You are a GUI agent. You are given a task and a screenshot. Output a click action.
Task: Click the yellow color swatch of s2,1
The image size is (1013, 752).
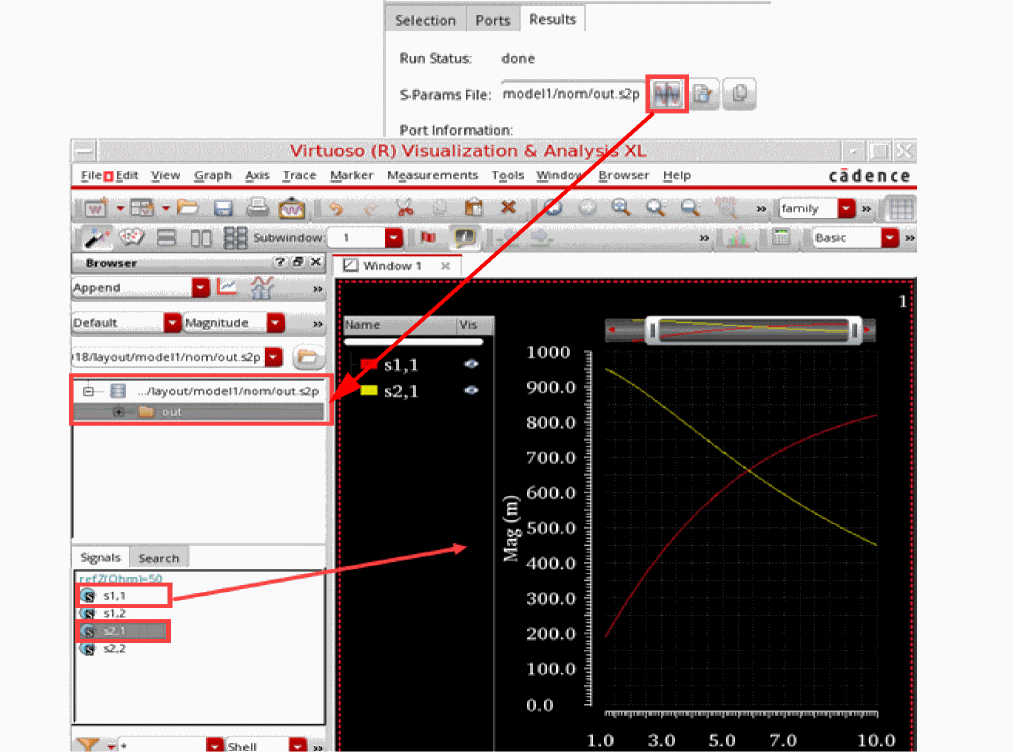point(369,390)
